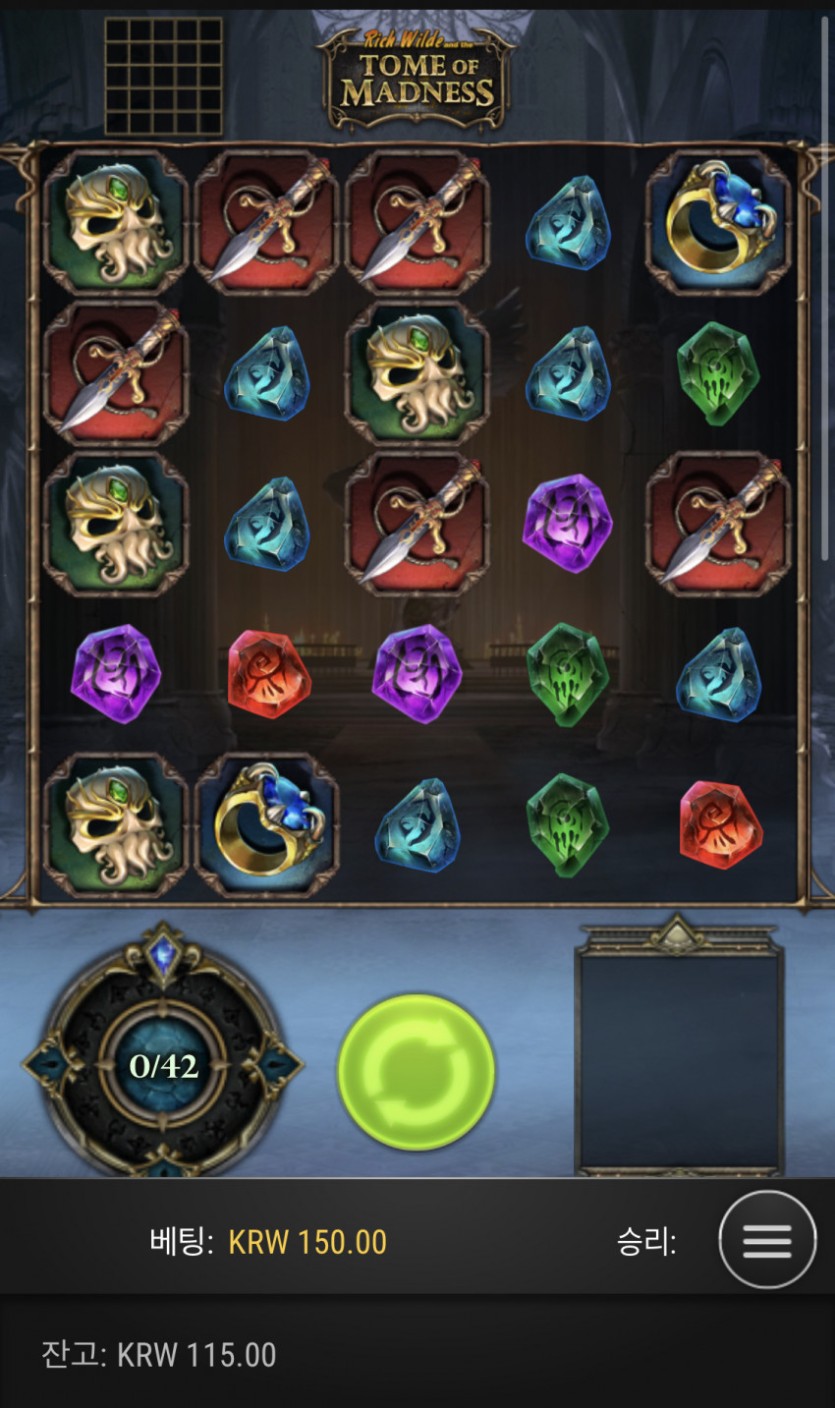Tap the red gem in bottom-right corner
This screenshot has width=835, height=1408.
[720, 826]
